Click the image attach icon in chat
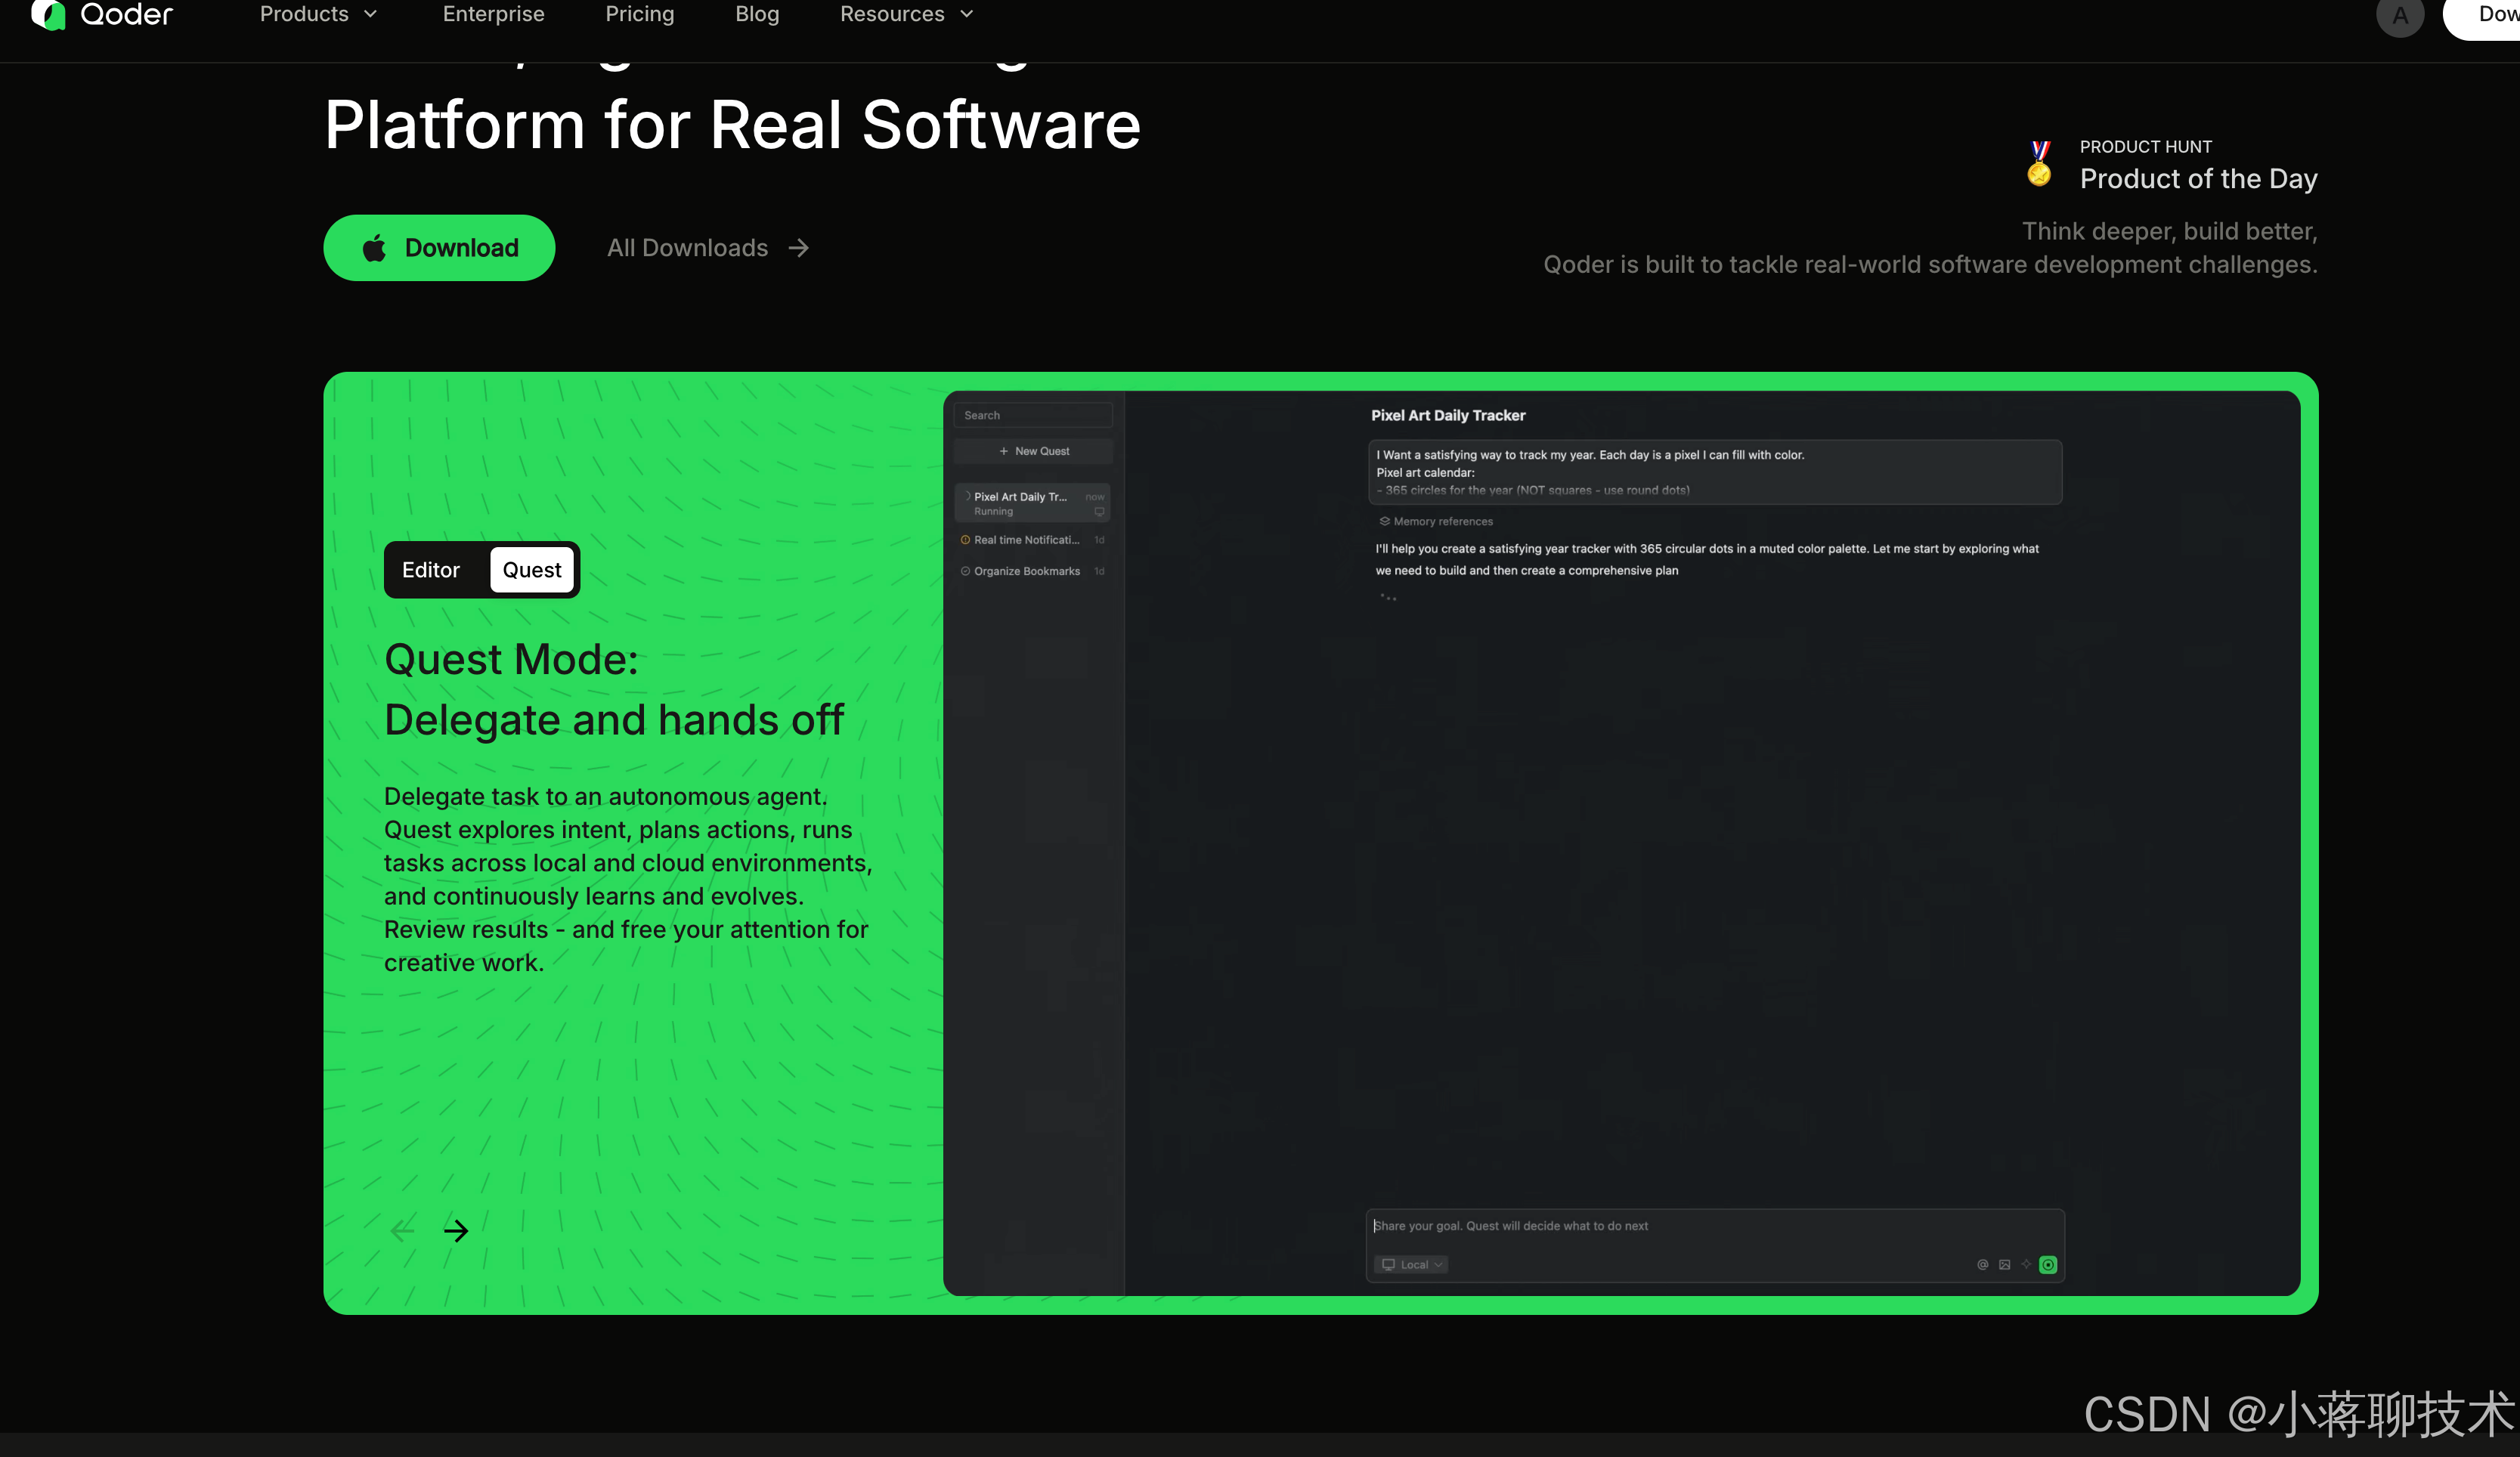This screenshot has height=1457, width=2520. pyautogui.click(x=2004, y=1264)
